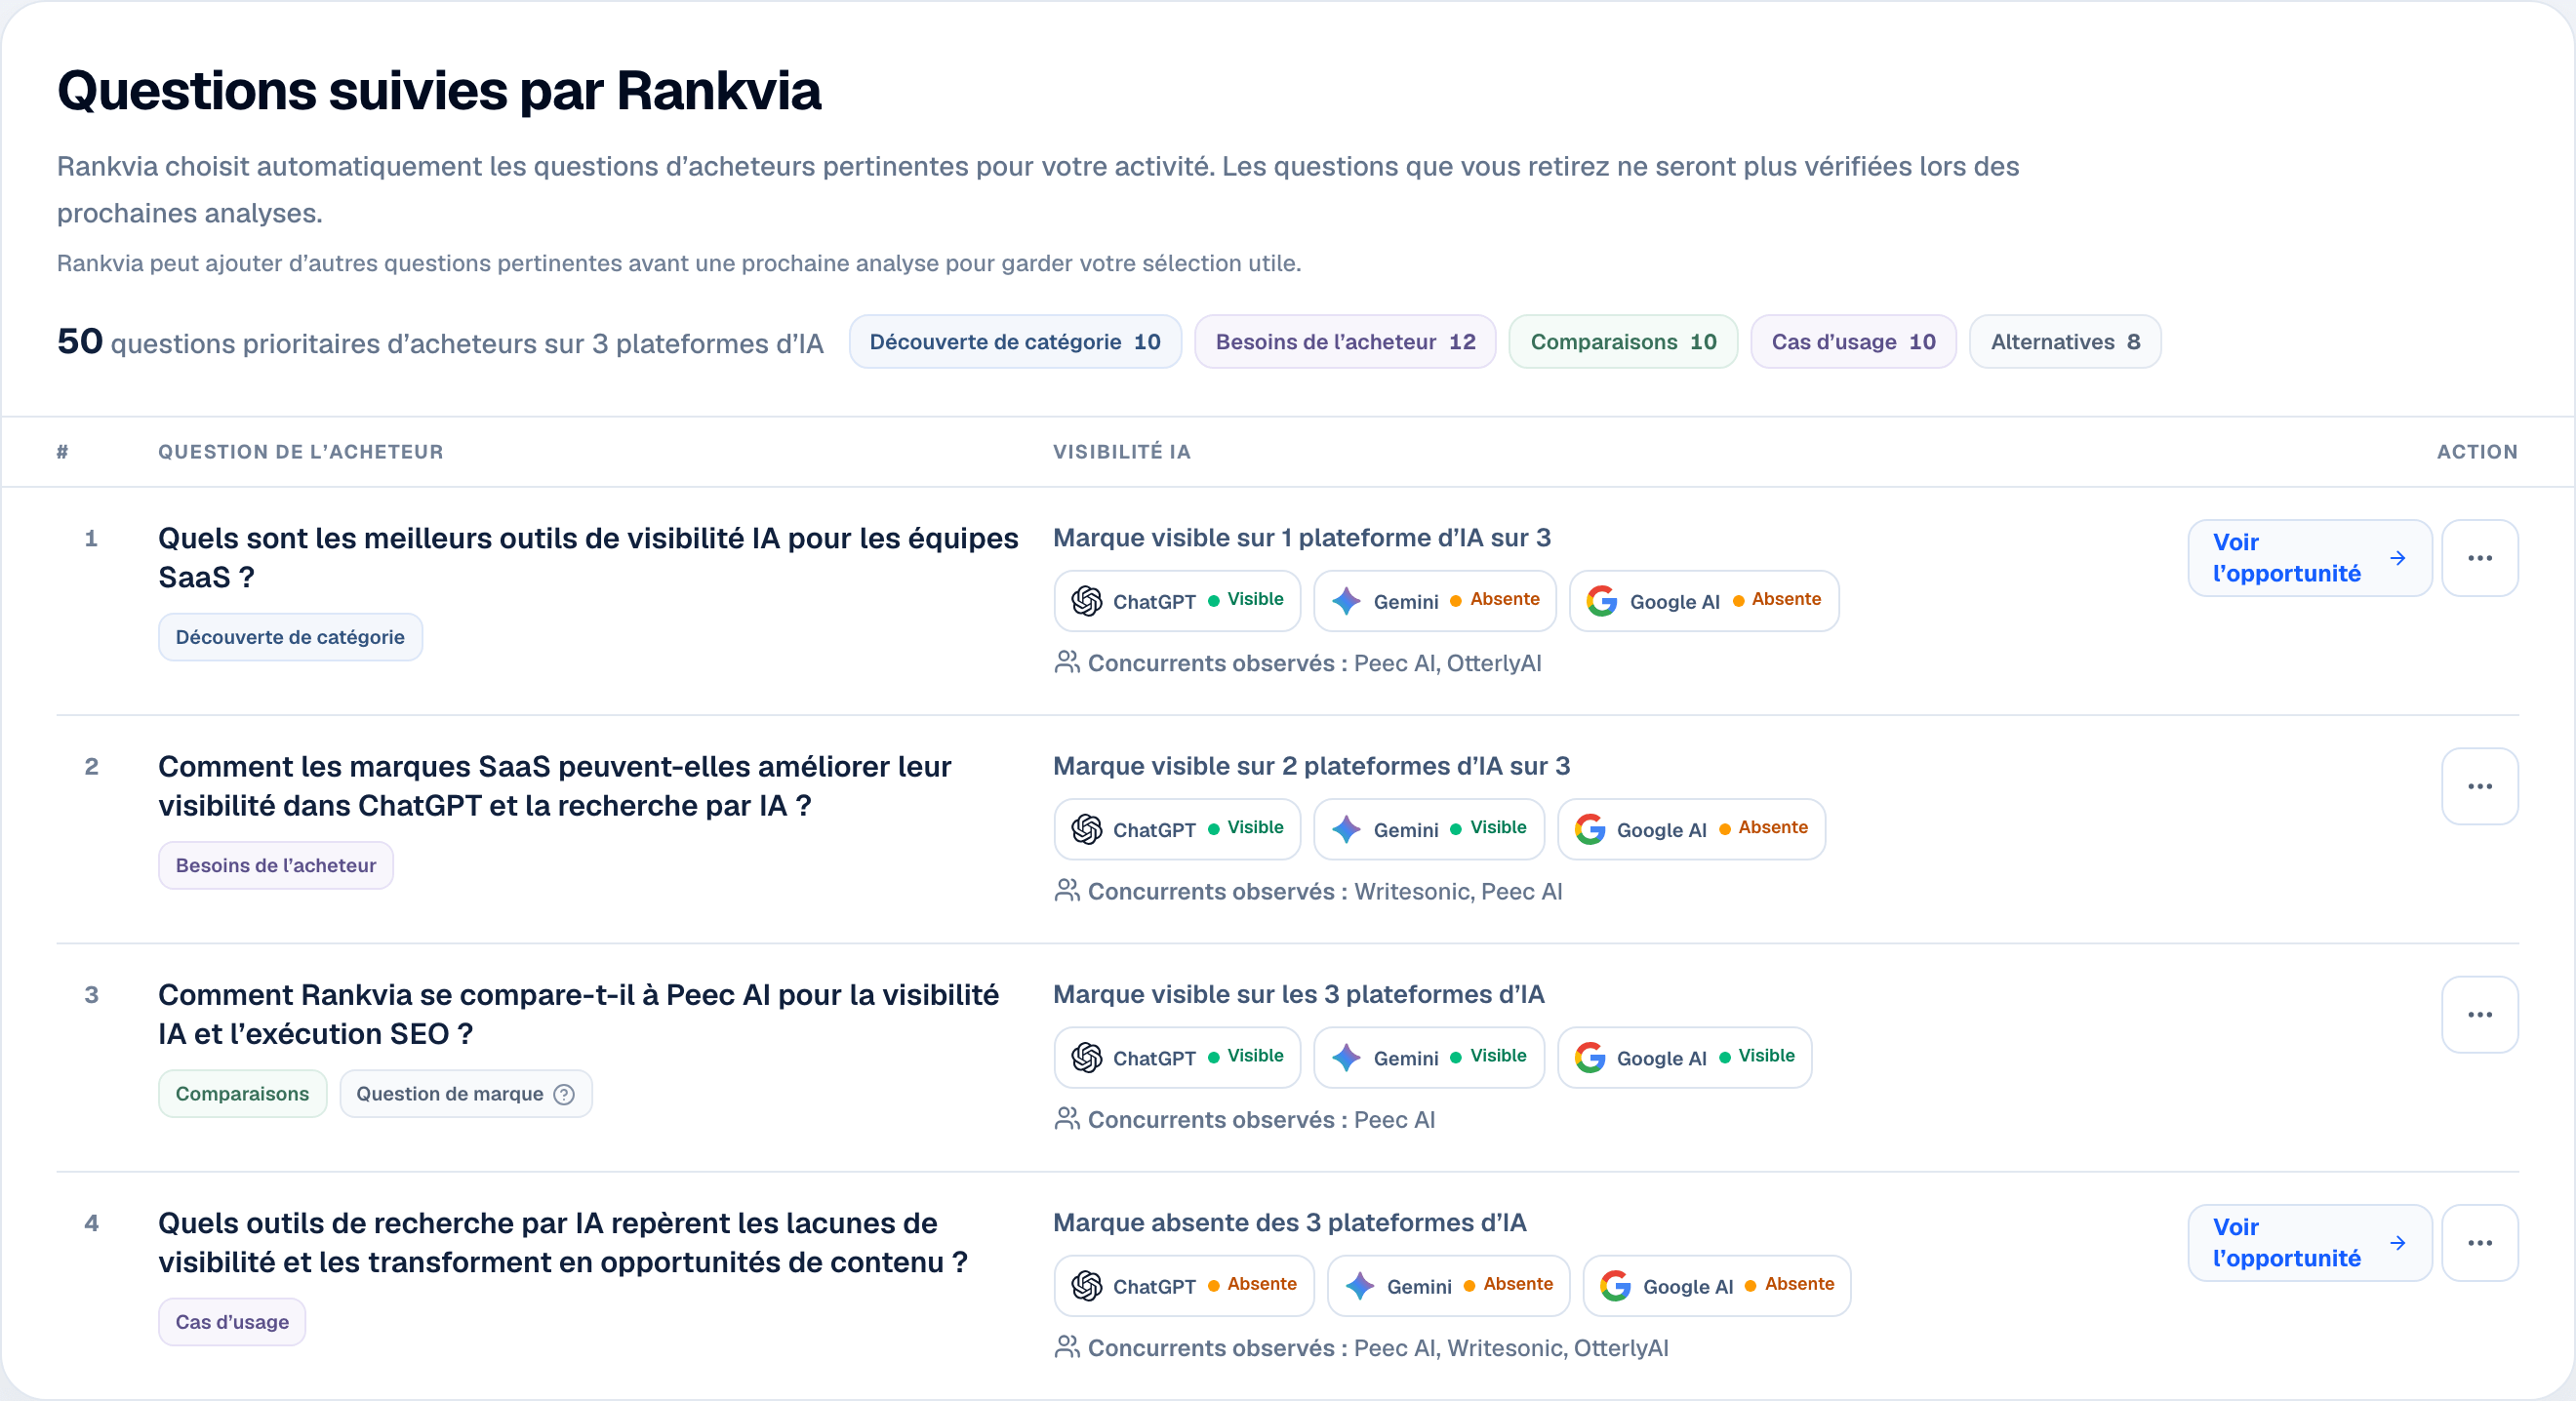Image resolution: width=2576 pixels, height=1401 pixels.
Task: Filter by Cas d'usage 10 chip
Action: point(1853,342)
